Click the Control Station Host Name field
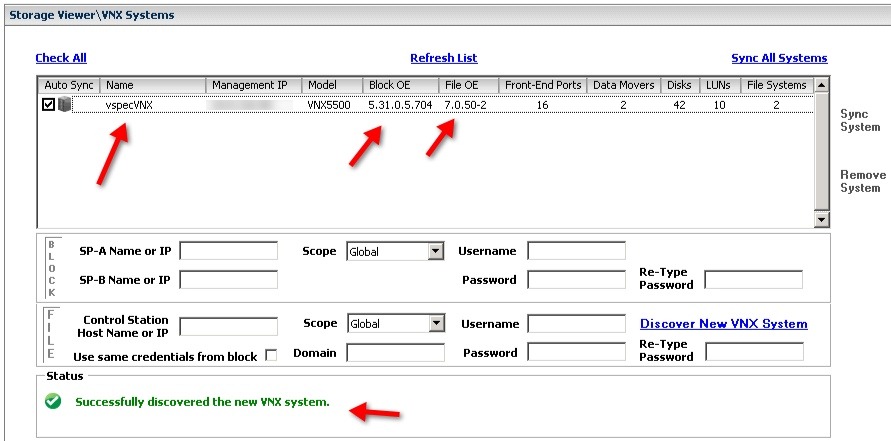Viewport: 891px width, 441px height. click(228, 326)
